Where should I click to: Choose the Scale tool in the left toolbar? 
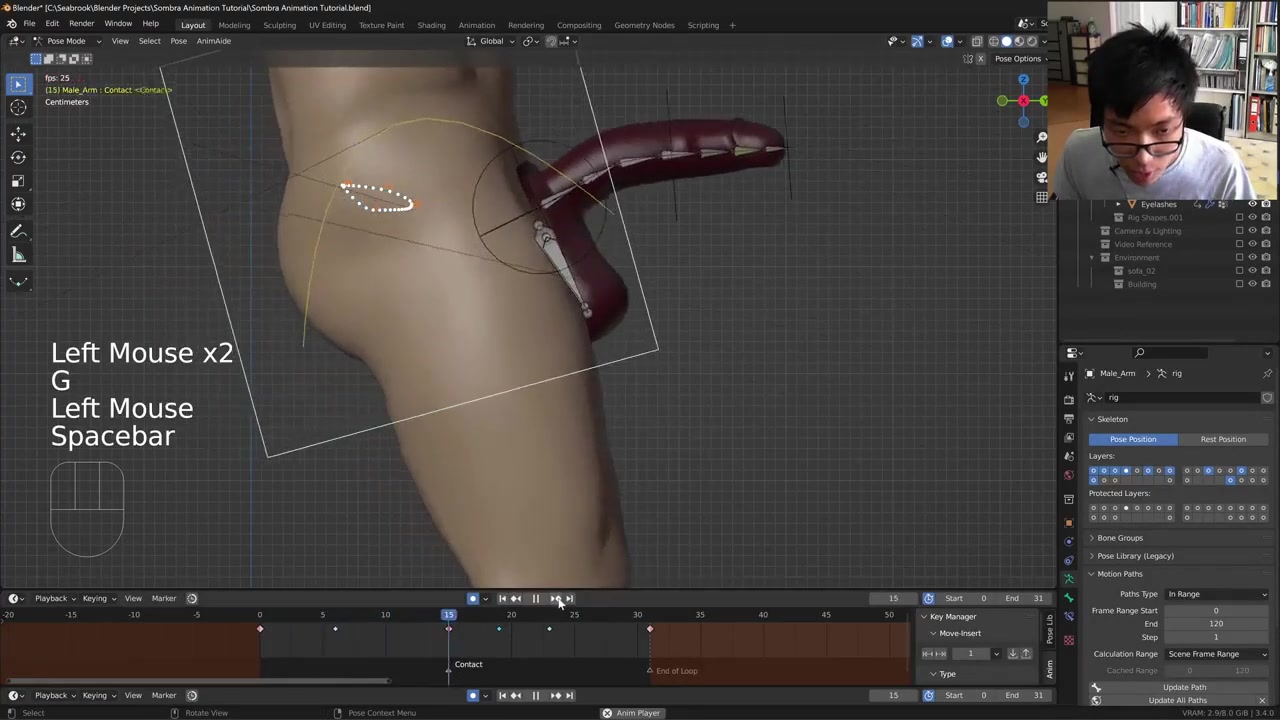18,181
